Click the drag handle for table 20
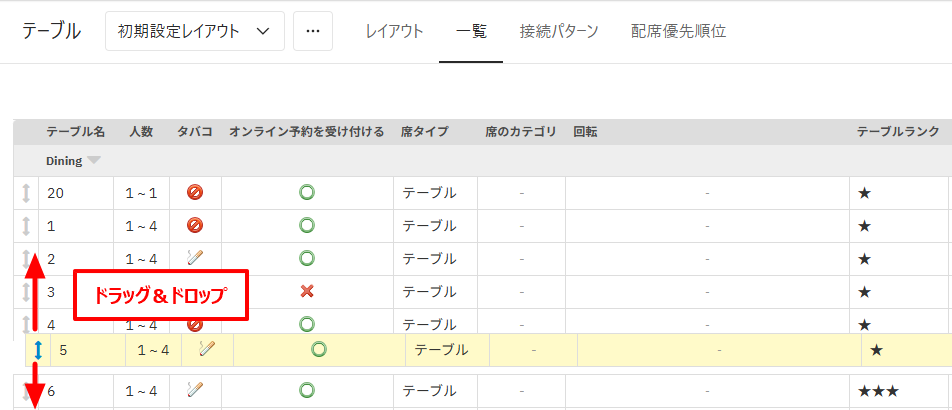 point(25,193)
